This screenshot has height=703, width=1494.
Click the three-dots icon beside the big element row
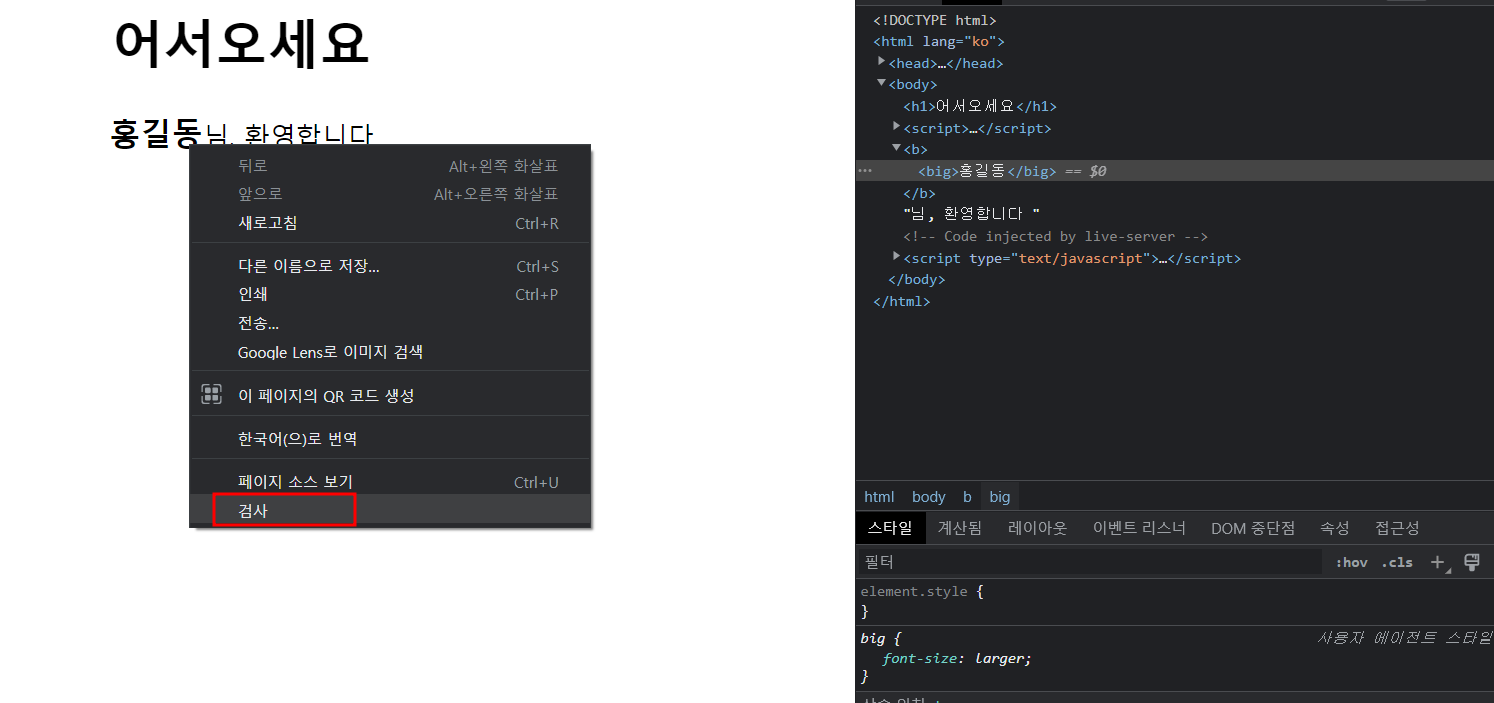point(864,171)
